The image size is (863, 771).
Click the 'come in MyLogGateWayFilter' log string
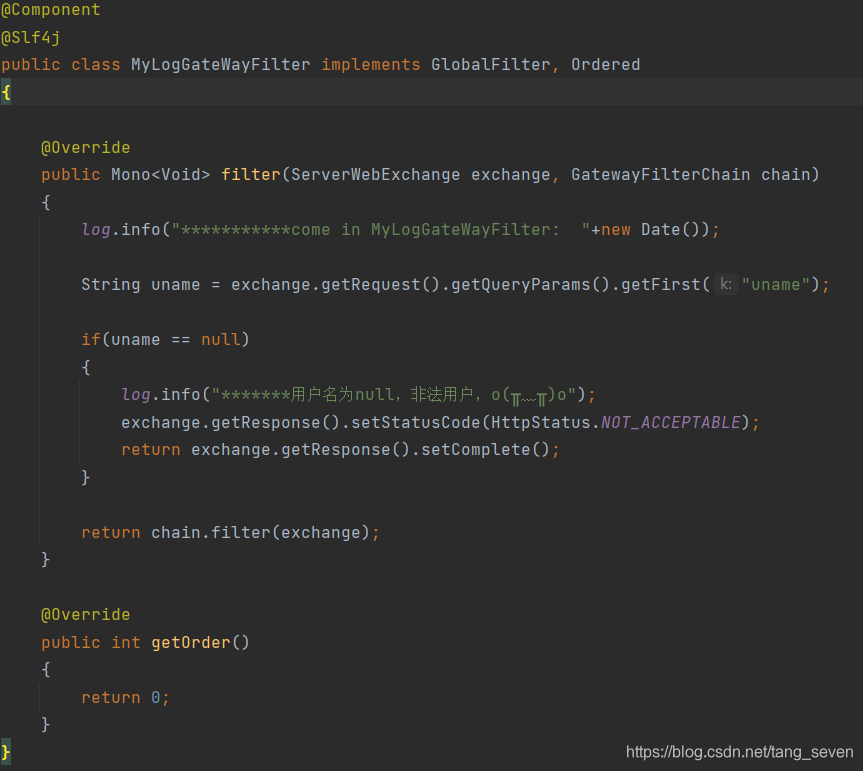381,229
